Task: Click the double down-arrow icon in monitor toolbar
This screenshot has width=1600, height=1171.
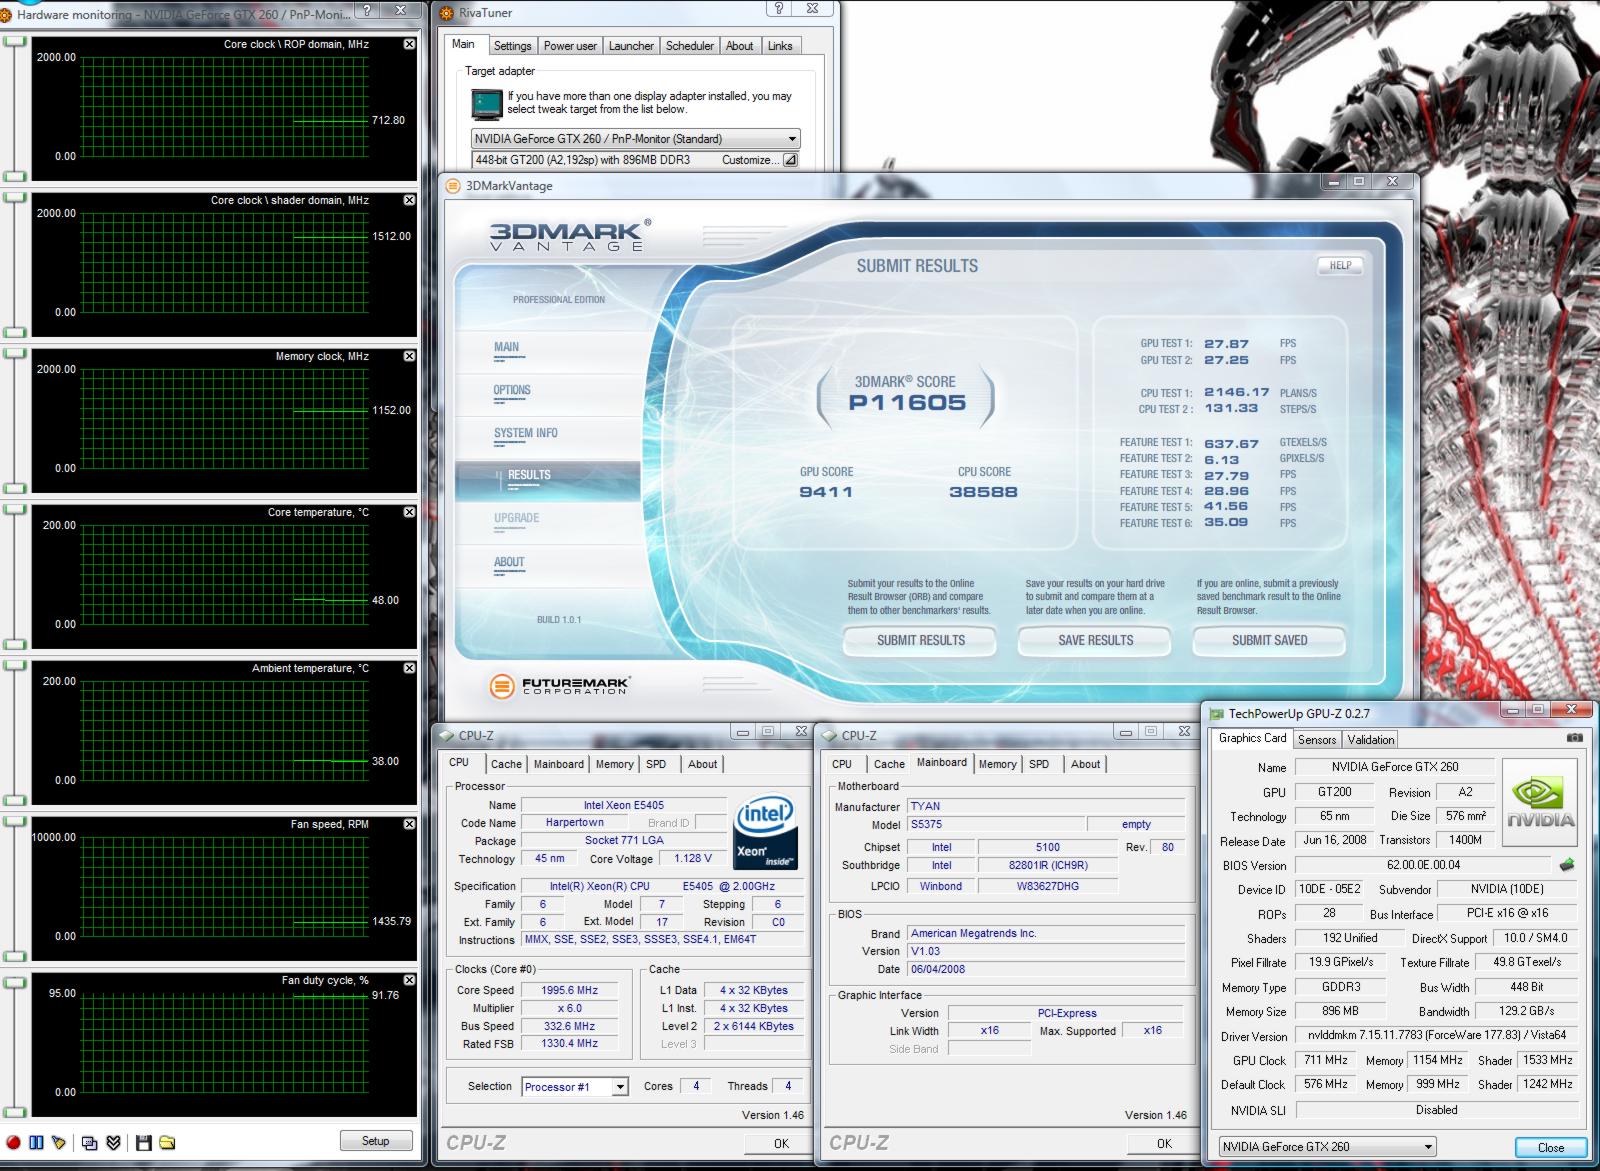Action: [x=113, y=1142]
